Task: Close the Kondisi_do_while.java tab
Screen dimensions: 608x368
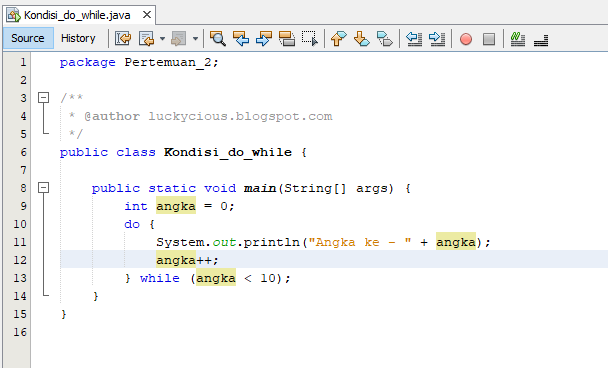Action: coord(147,15)
